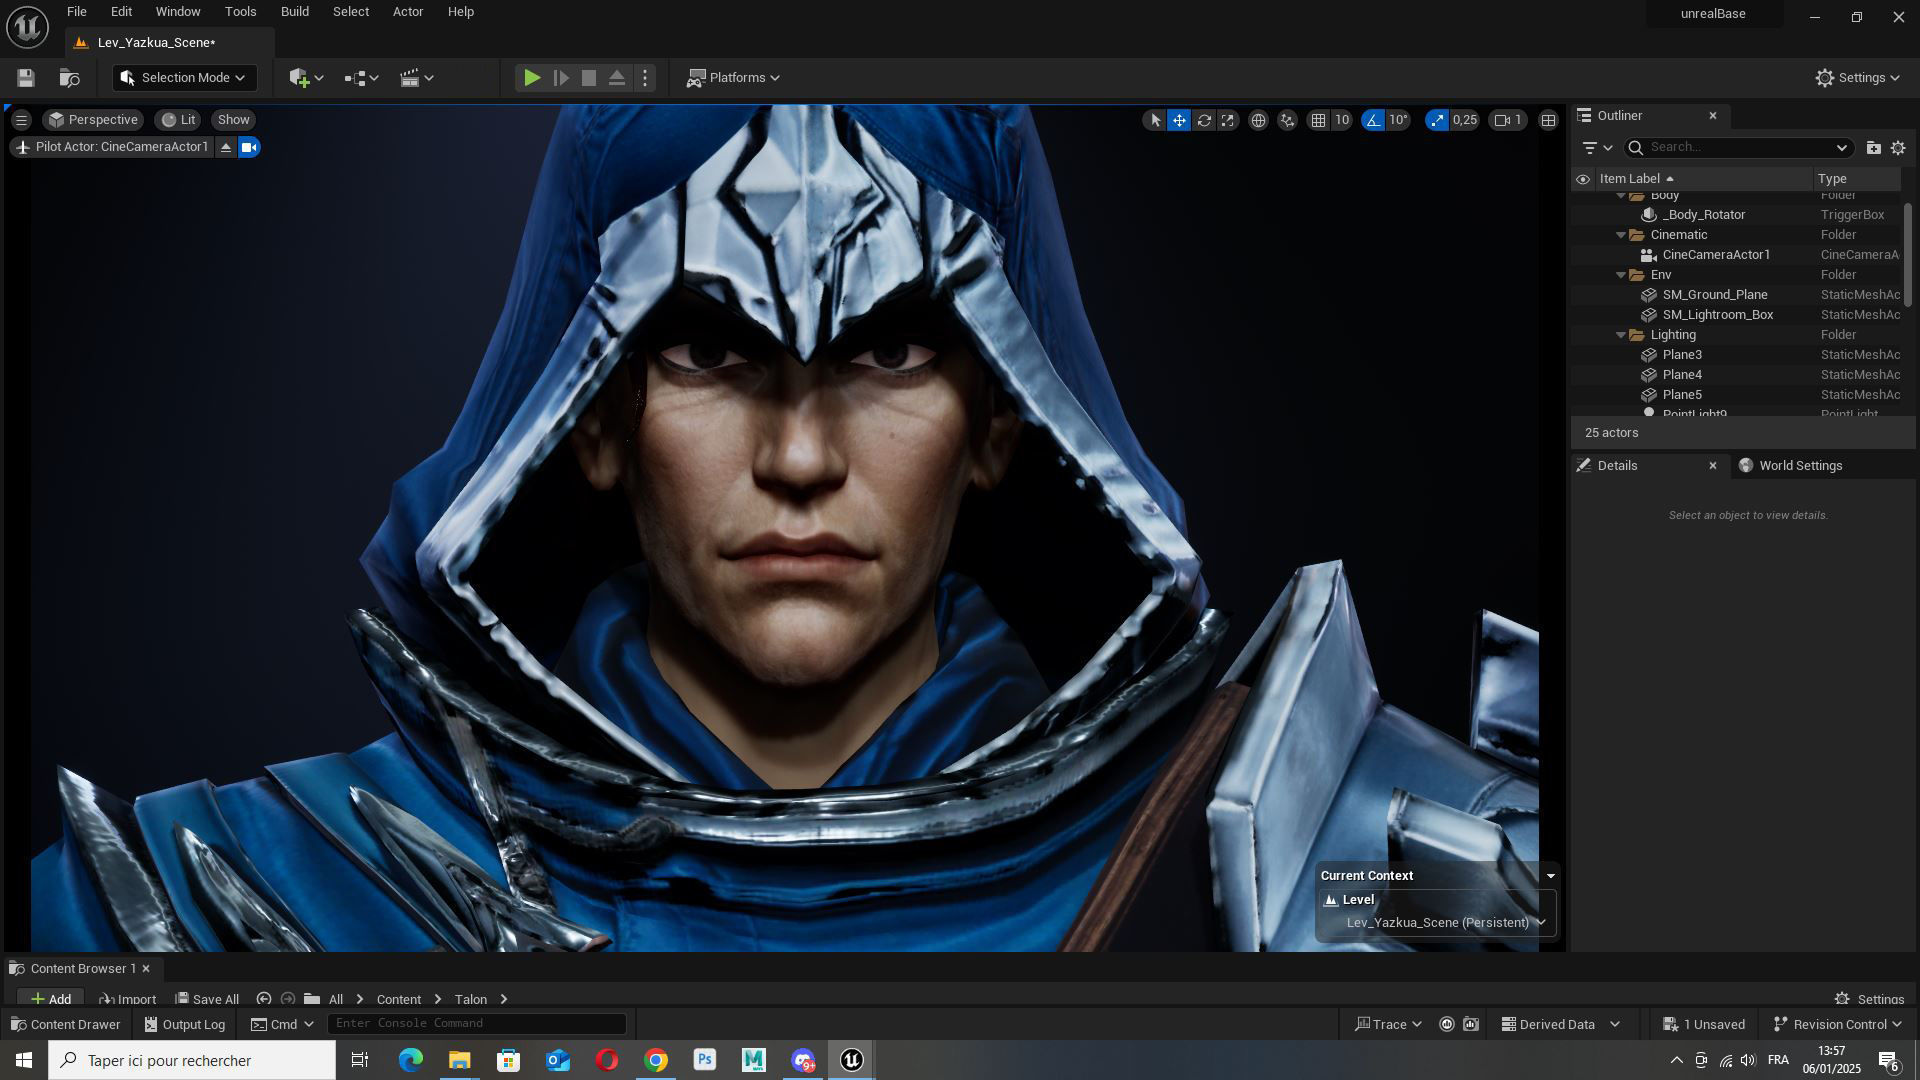Open the Derived Data menu
Viewport: 1920px width, 1080px height.
point(1561,1025)
